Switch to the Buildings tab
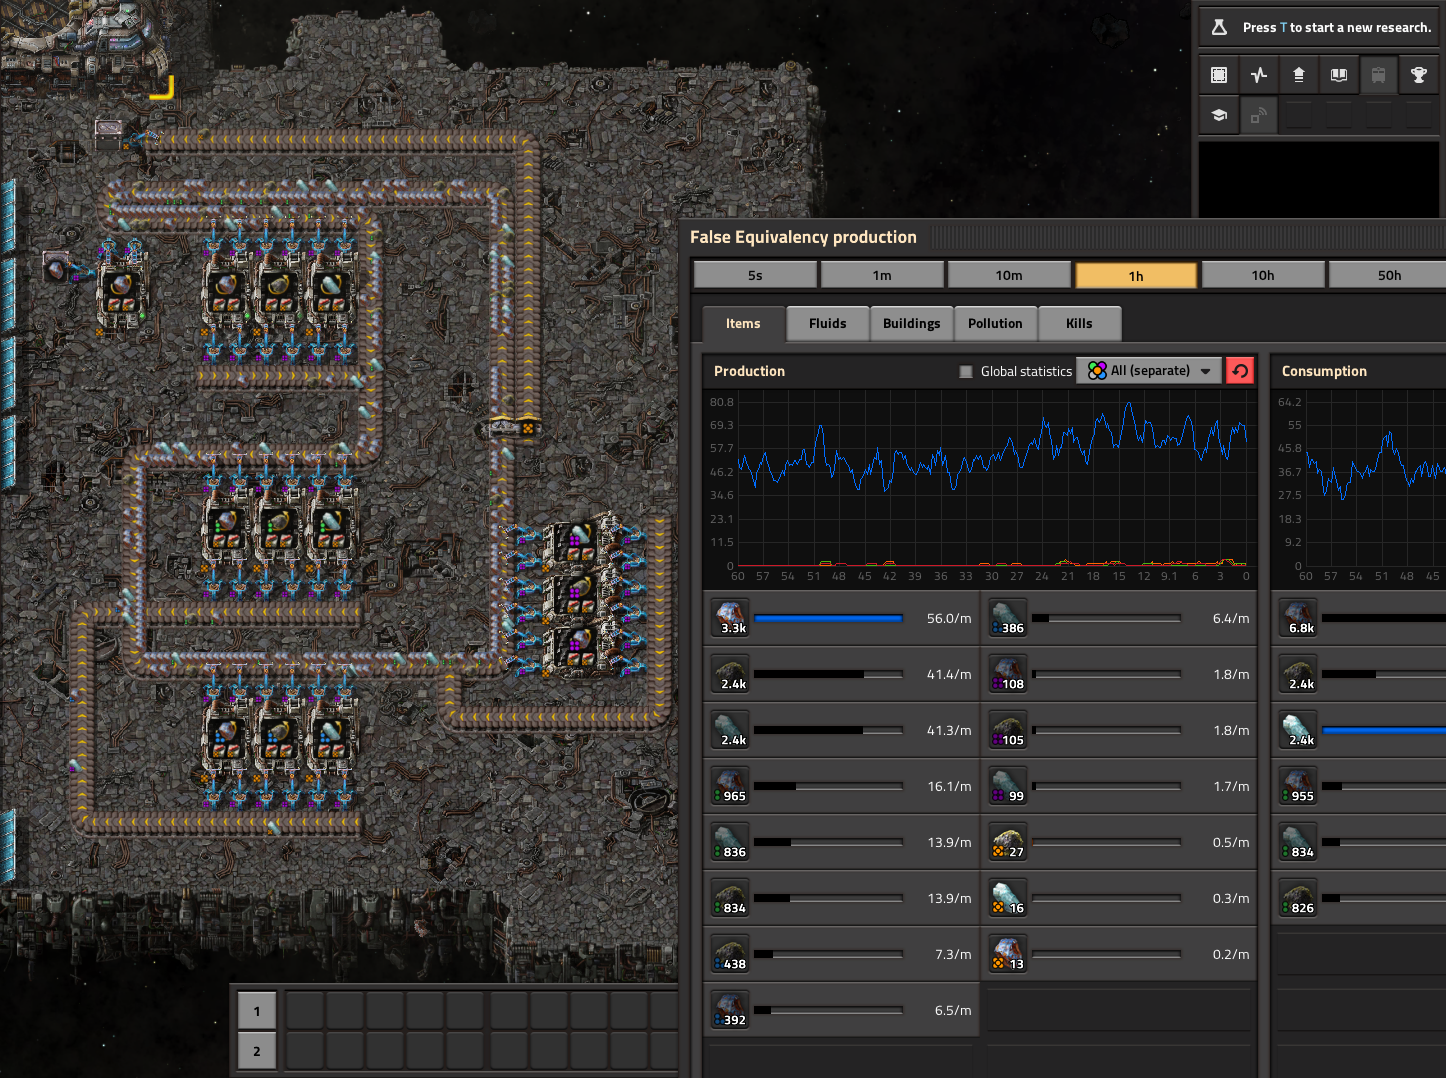 point(912,323)
